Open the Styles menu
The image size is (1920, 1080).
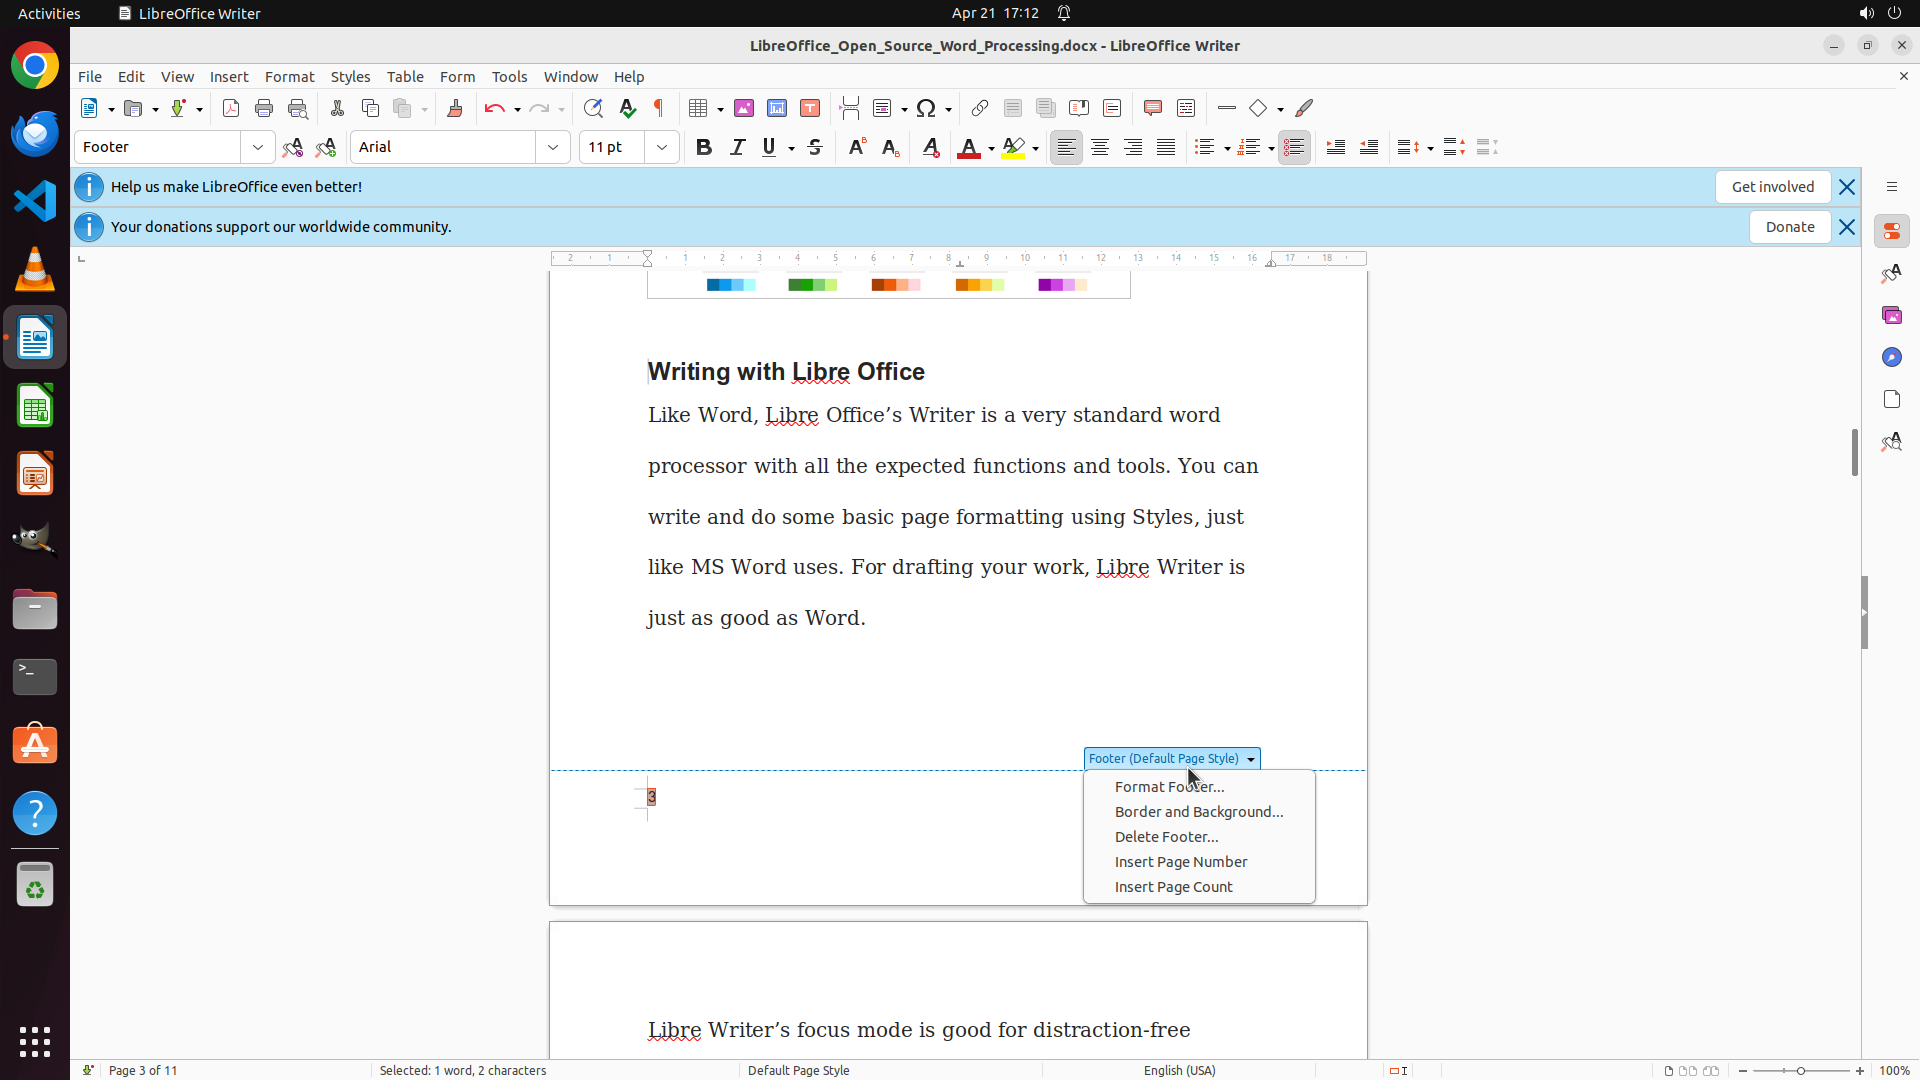click(350, 77)
